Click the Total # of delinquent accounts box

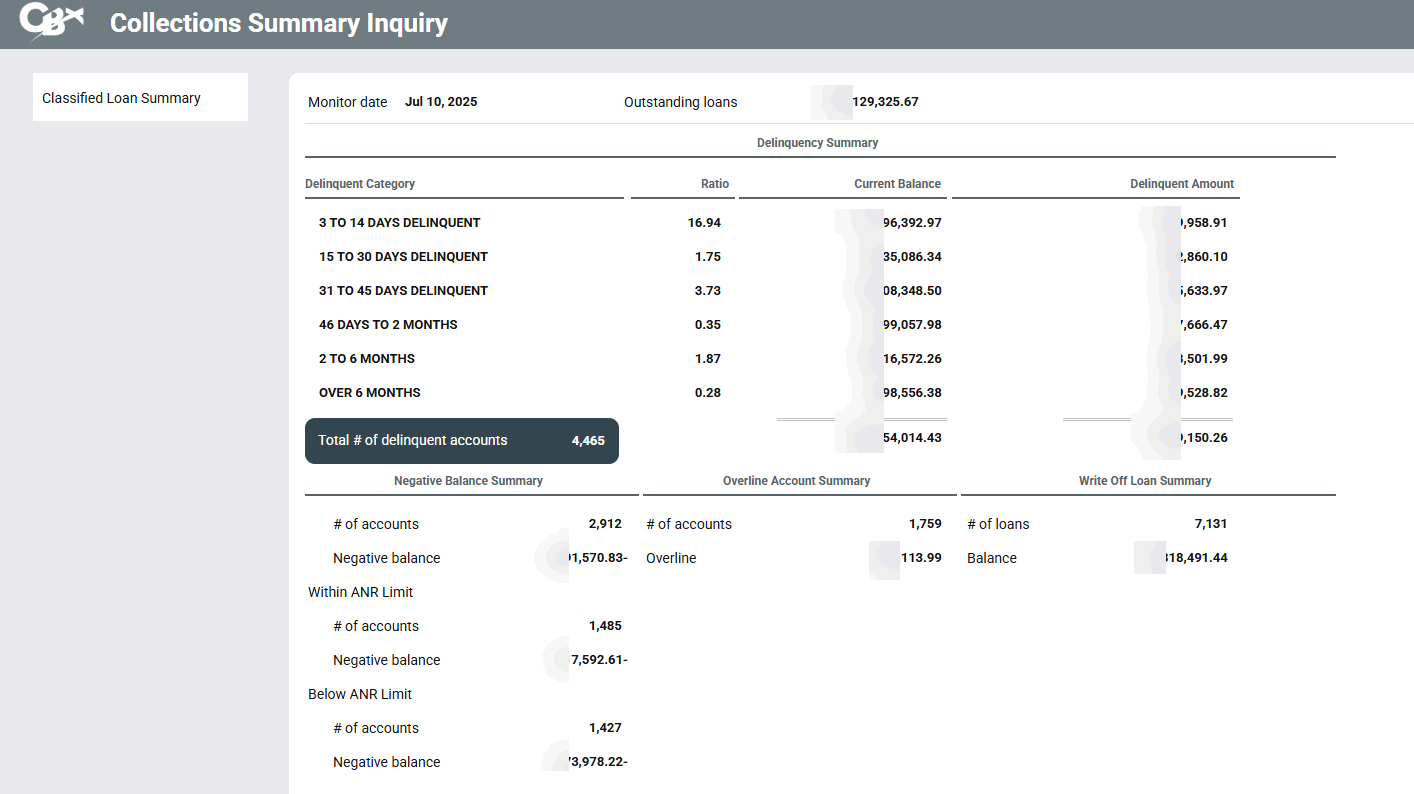pos(461,441)
